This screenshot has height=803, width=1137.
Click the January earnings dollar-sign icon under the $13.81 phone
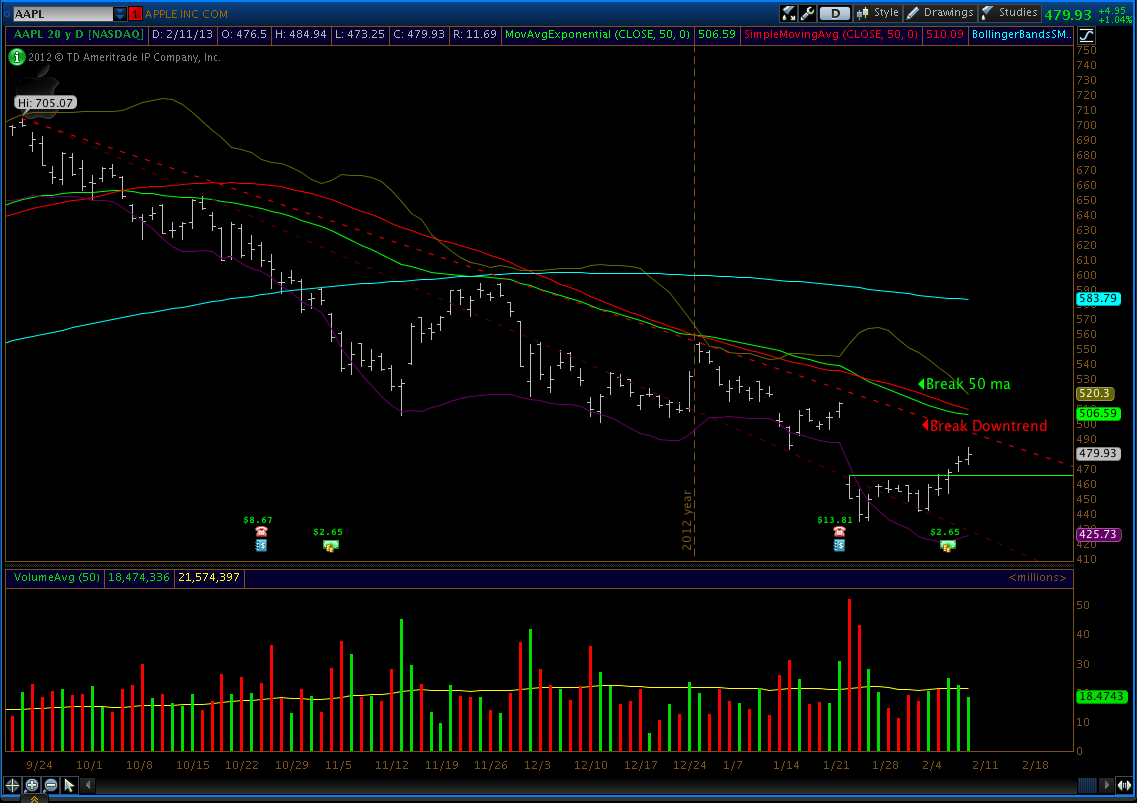click(x=839, y=545)
